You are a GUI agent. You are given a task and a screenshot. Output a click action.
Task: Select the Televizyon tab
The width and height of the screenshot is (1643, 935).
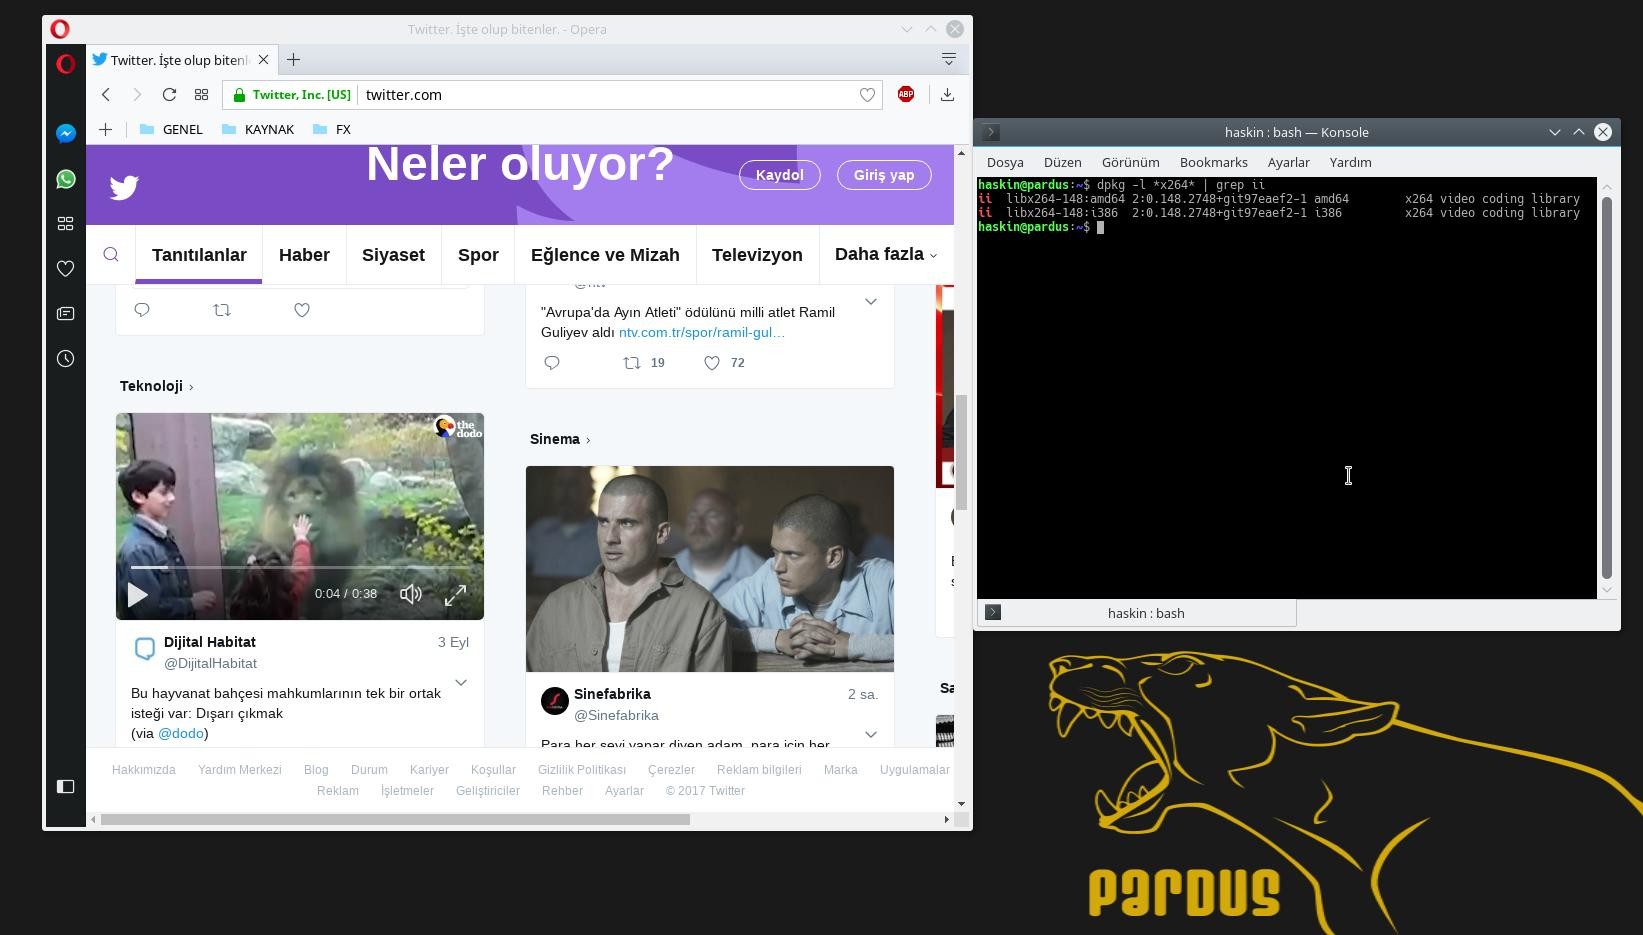tap(757, 255)
